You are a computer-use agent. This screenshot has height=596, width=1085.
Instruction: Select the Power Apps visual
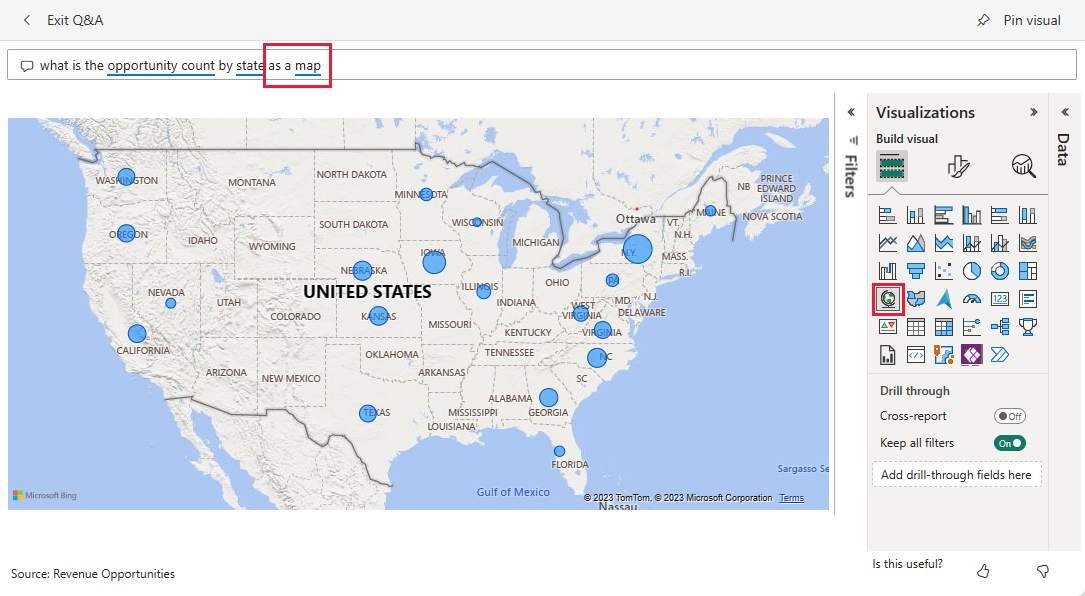[x=972, y=354]
